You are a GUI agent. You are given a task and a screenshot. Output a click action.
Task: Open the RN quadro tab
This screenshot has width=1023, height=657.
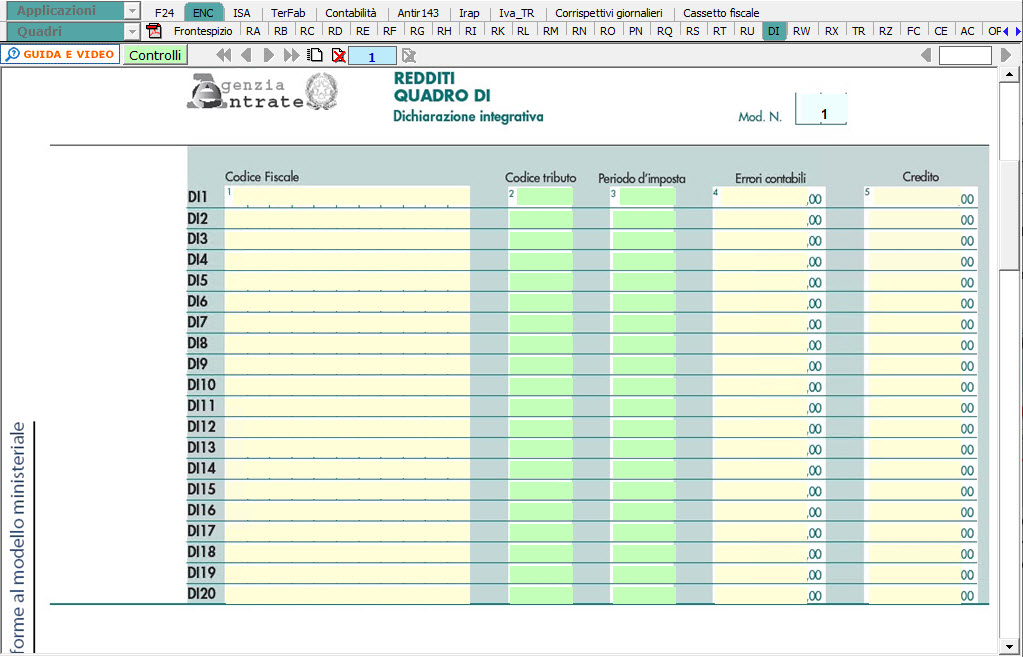click(x=579, y=31)
